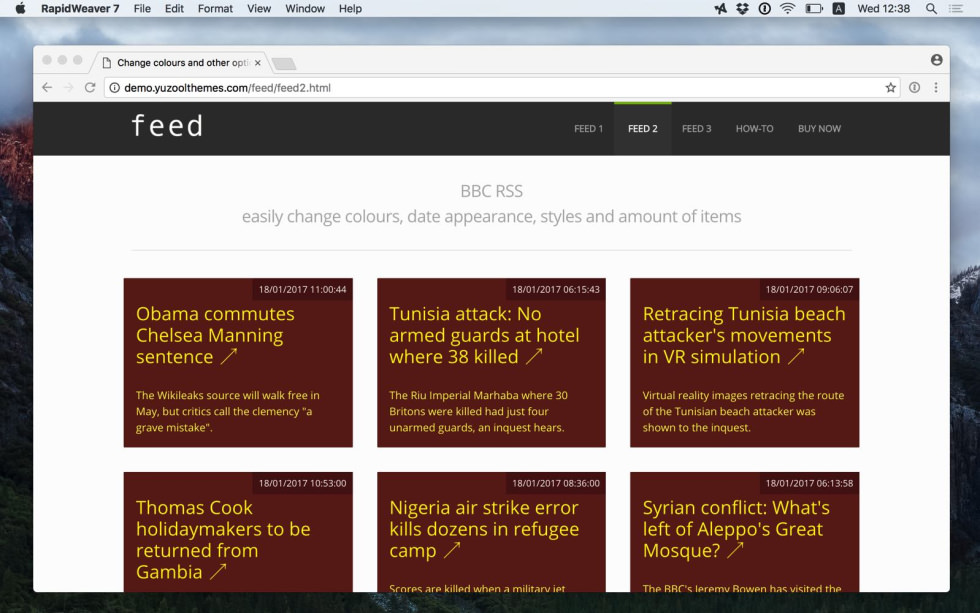Click arrow icon after Mosque? headline
Image resolution: width=980 pixels, height=613 pixels.
point(736,550)
